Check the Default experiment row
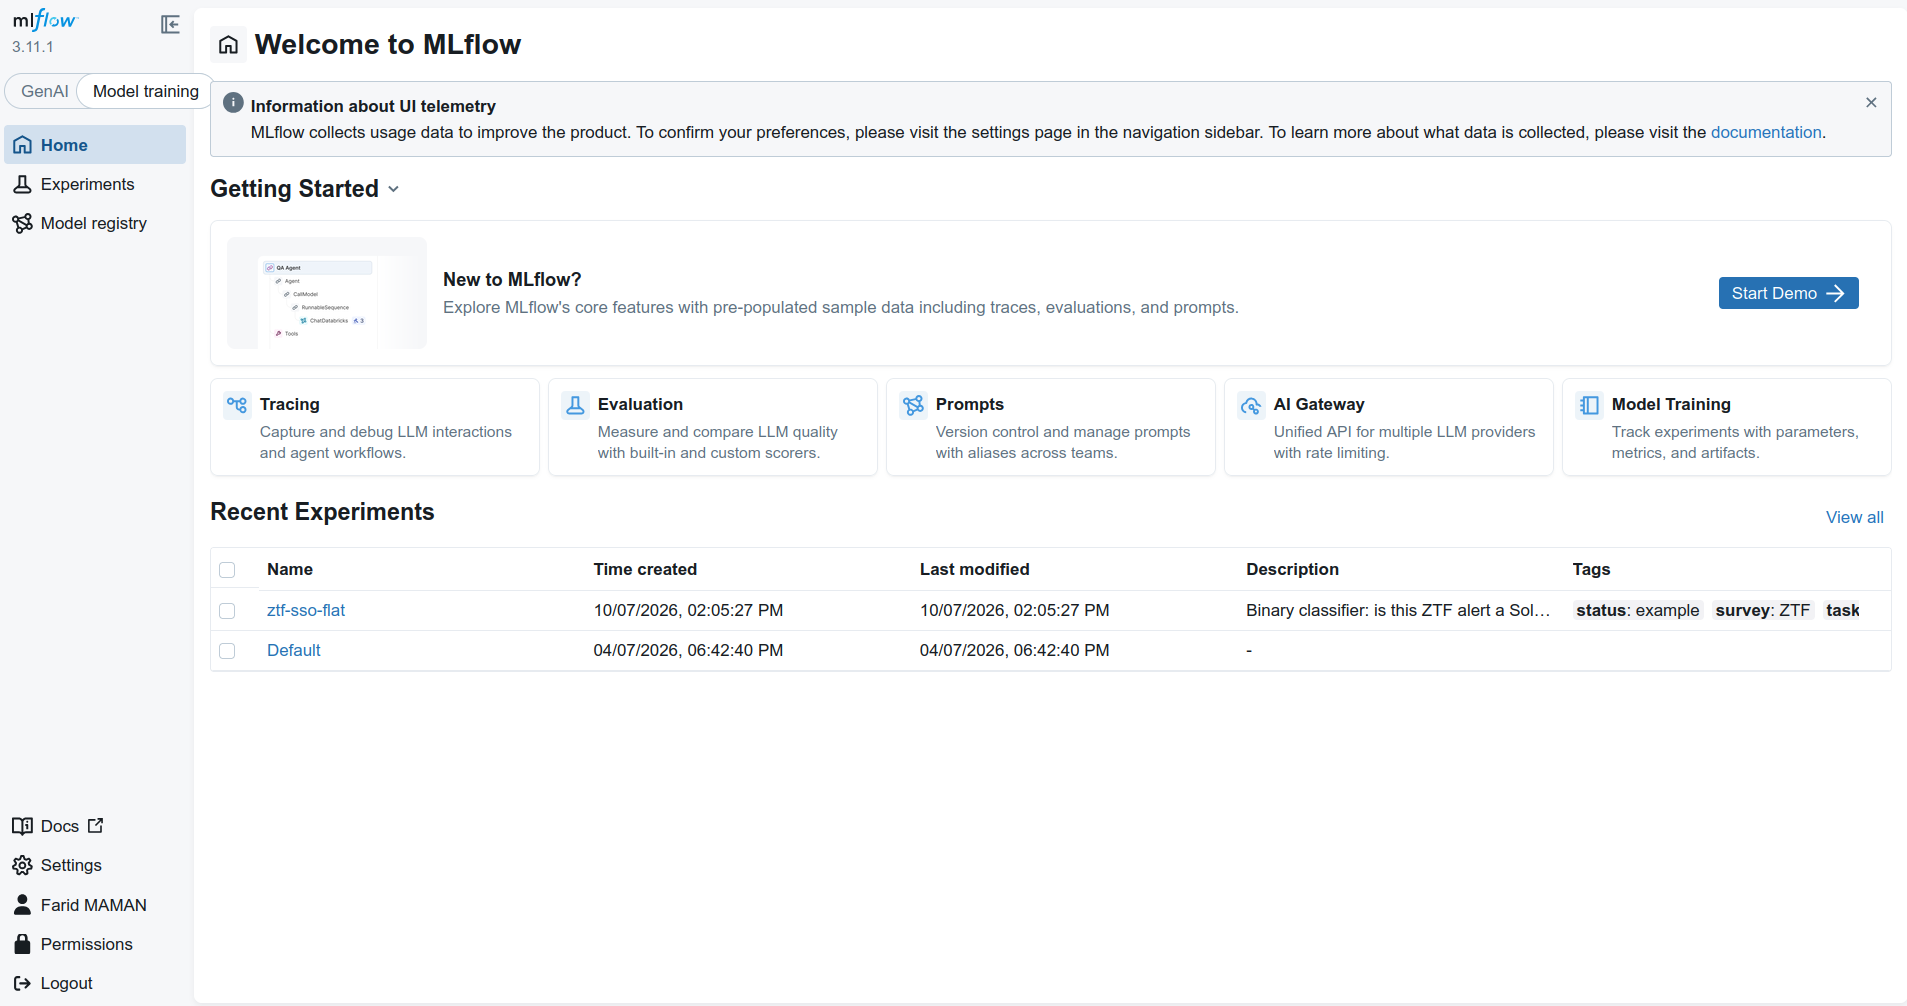This screenshot has width=1907, height=1006. 227,651
